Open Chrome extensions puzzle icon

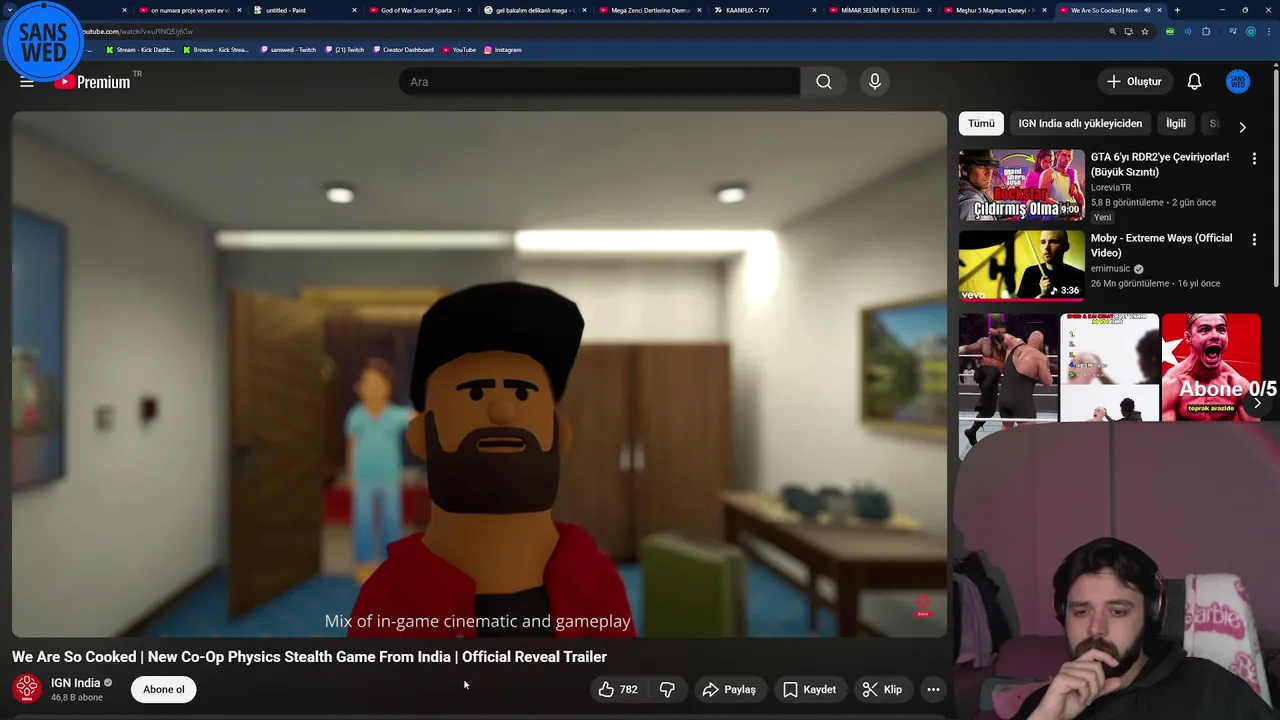(1206, 31)
